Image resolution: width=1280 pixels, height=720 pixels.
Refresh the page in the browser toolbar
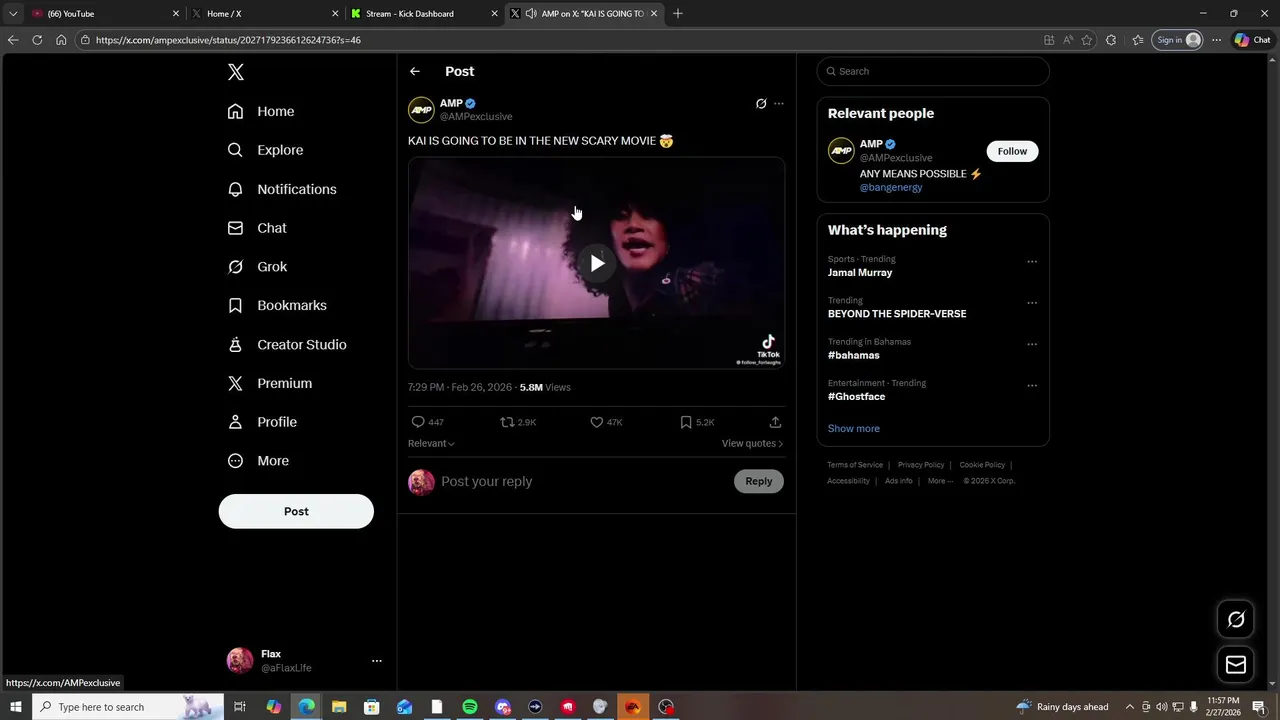coord(37,40)
